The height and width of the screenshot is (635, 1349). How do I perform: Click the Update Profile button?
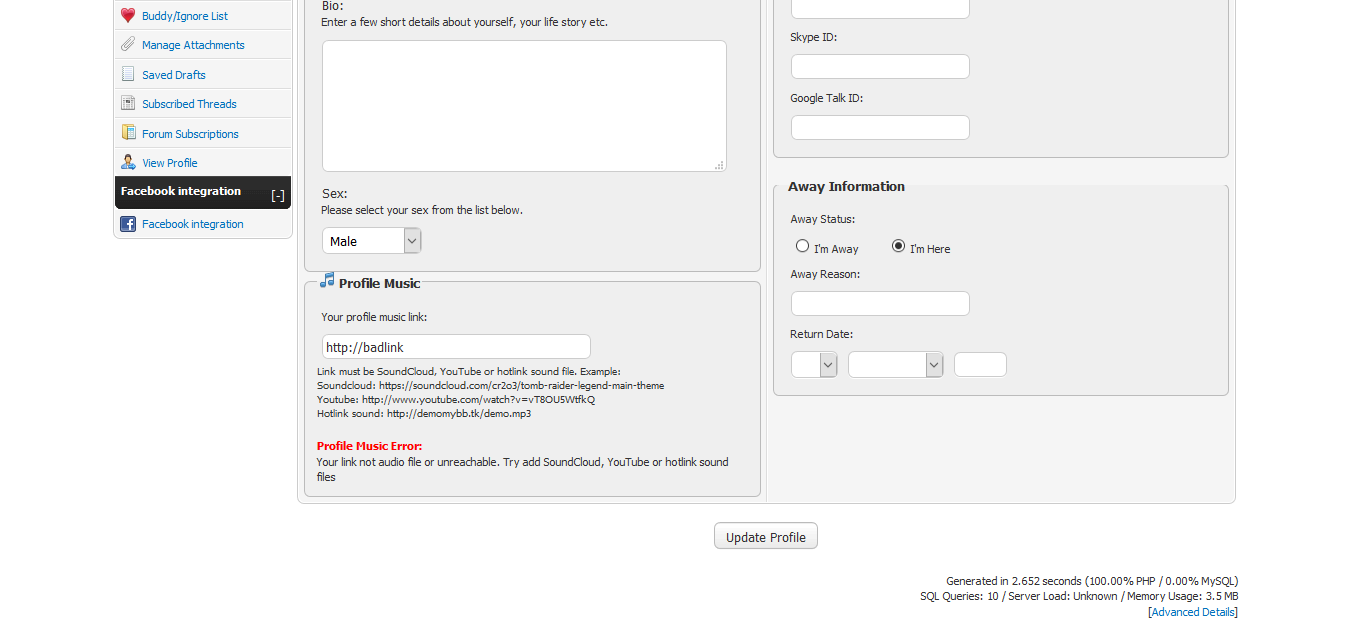click(766, 537)
